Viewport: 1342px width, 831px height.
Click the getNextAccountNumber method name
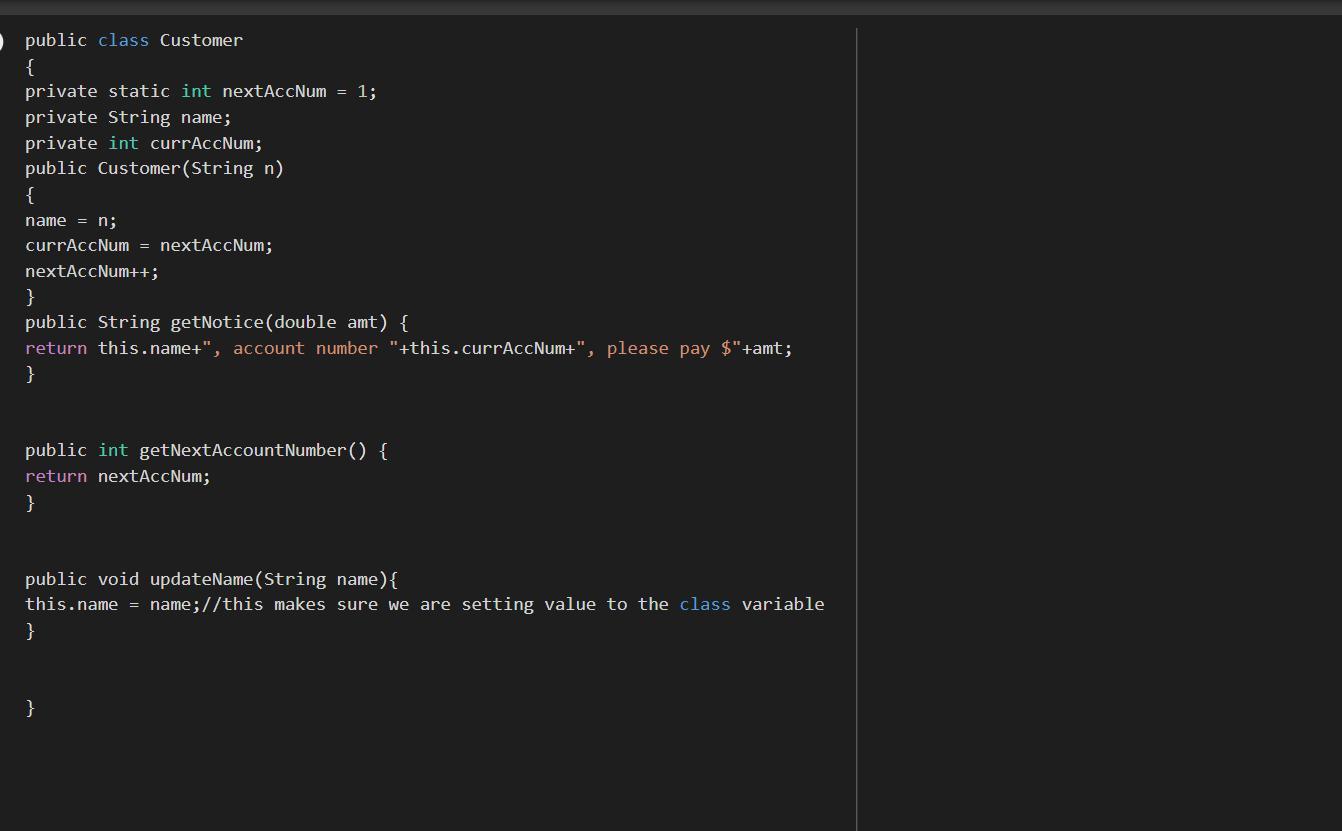point(242,450)
